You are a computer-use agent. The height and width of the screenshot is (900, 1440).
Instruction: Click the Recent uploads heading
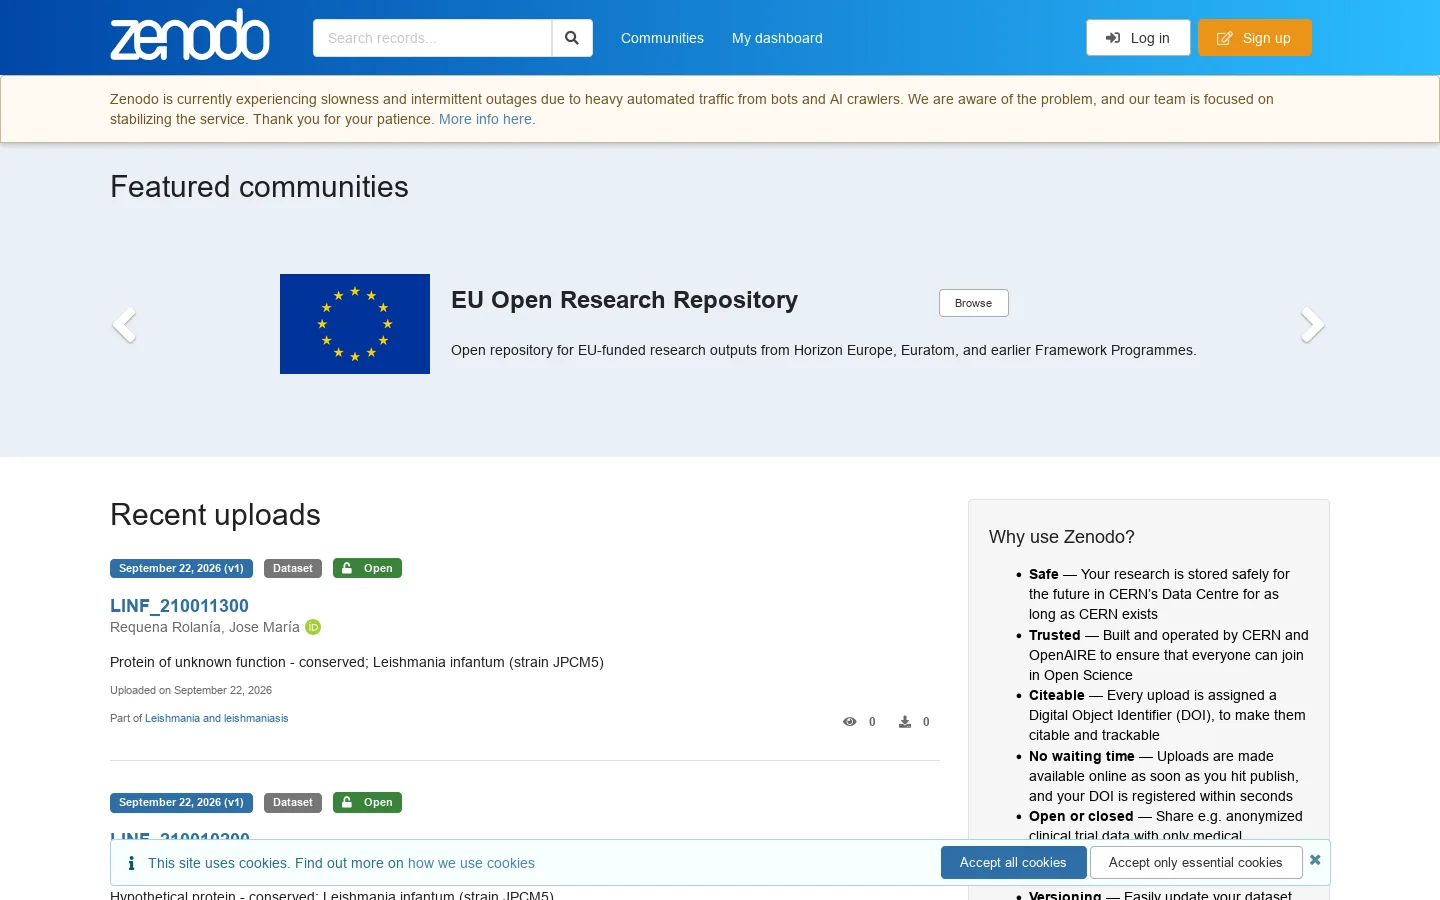(215, 514)
